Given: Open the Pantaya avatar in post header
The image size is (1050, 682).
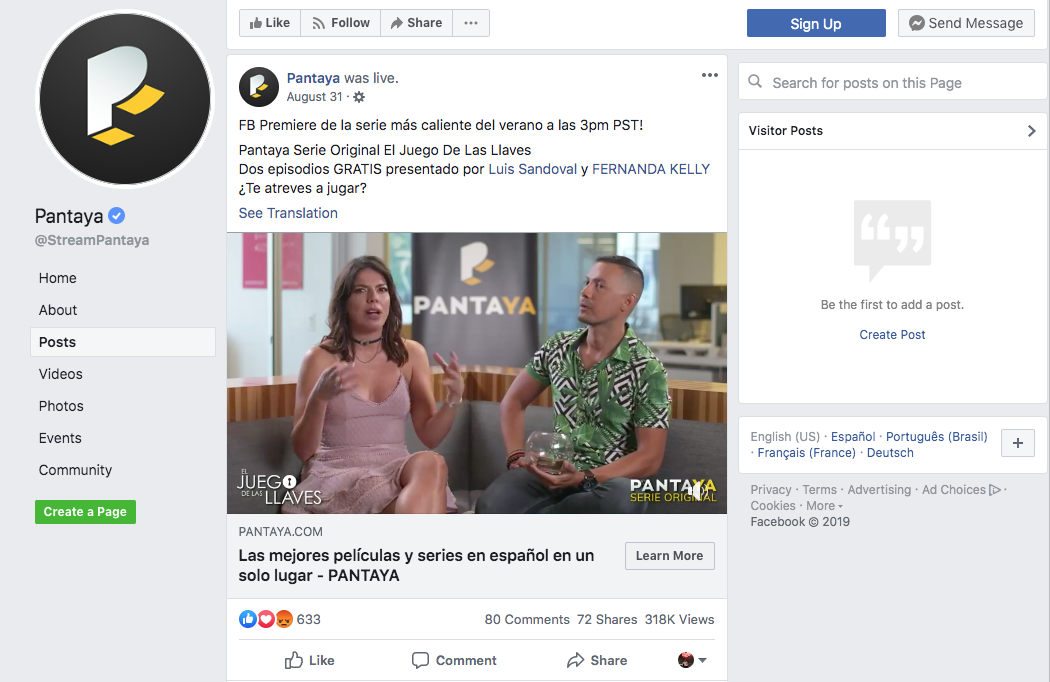Looking at the screenshot, I should click(258, 87).
